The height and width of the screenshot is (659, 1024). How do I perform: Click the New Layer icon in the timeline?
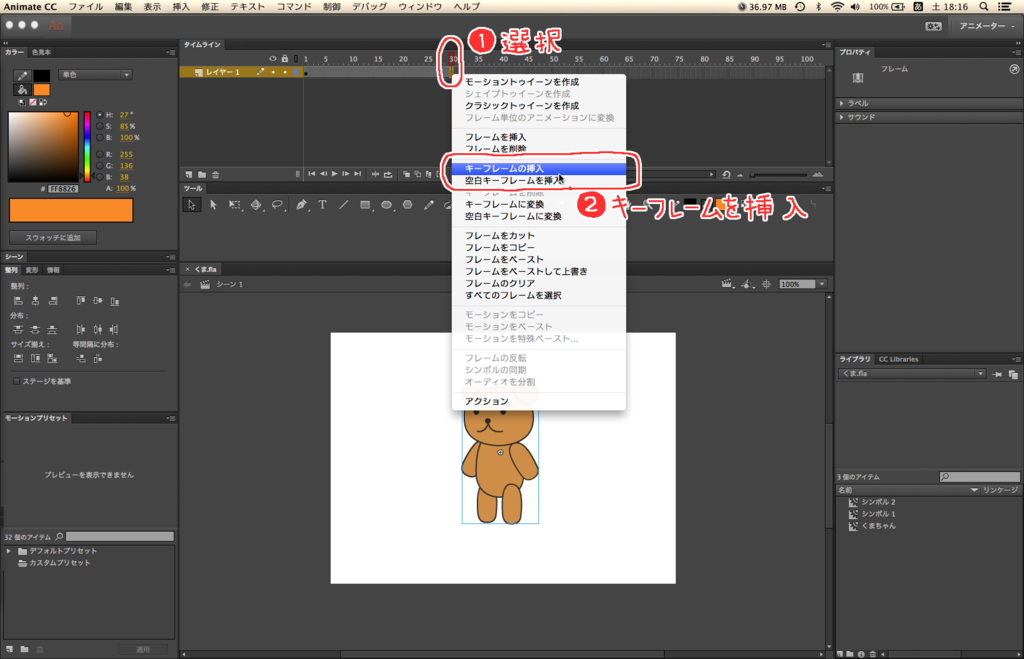pos(189,174)
